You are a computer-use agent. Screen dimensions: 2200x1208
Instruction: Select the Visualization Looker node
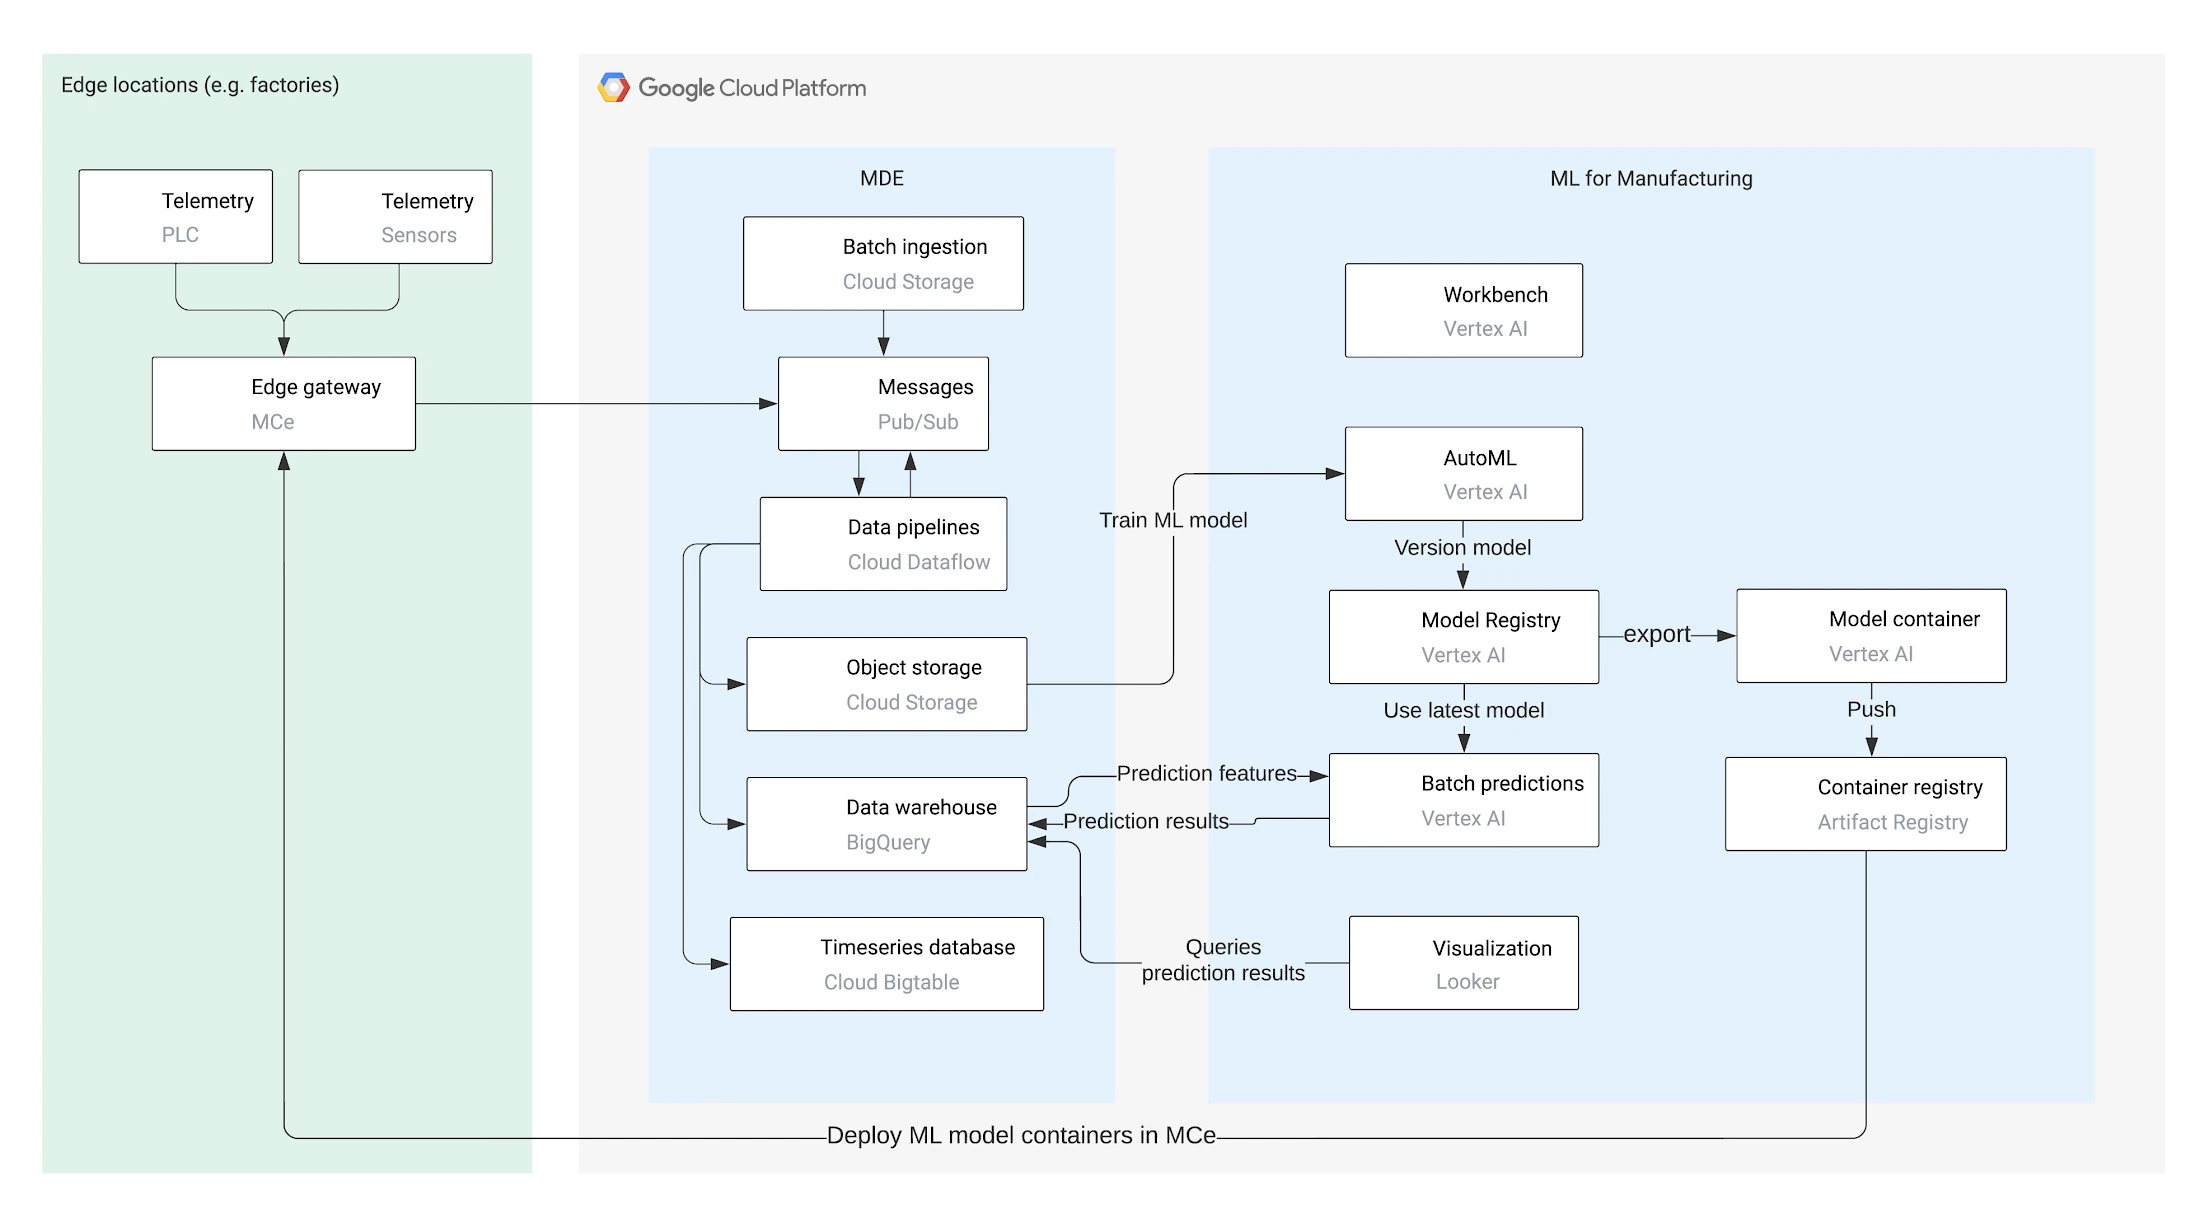(1463, 963)
